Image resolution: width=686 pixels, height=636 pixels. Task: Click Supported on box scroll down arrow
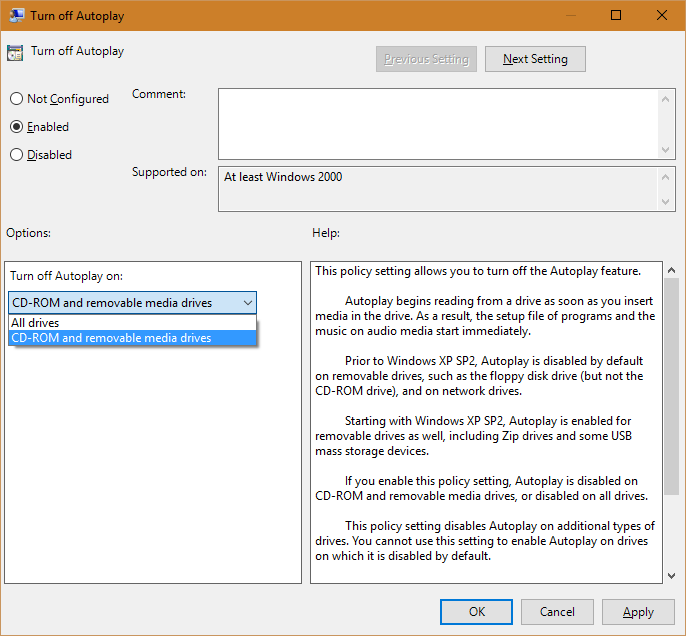665,202
